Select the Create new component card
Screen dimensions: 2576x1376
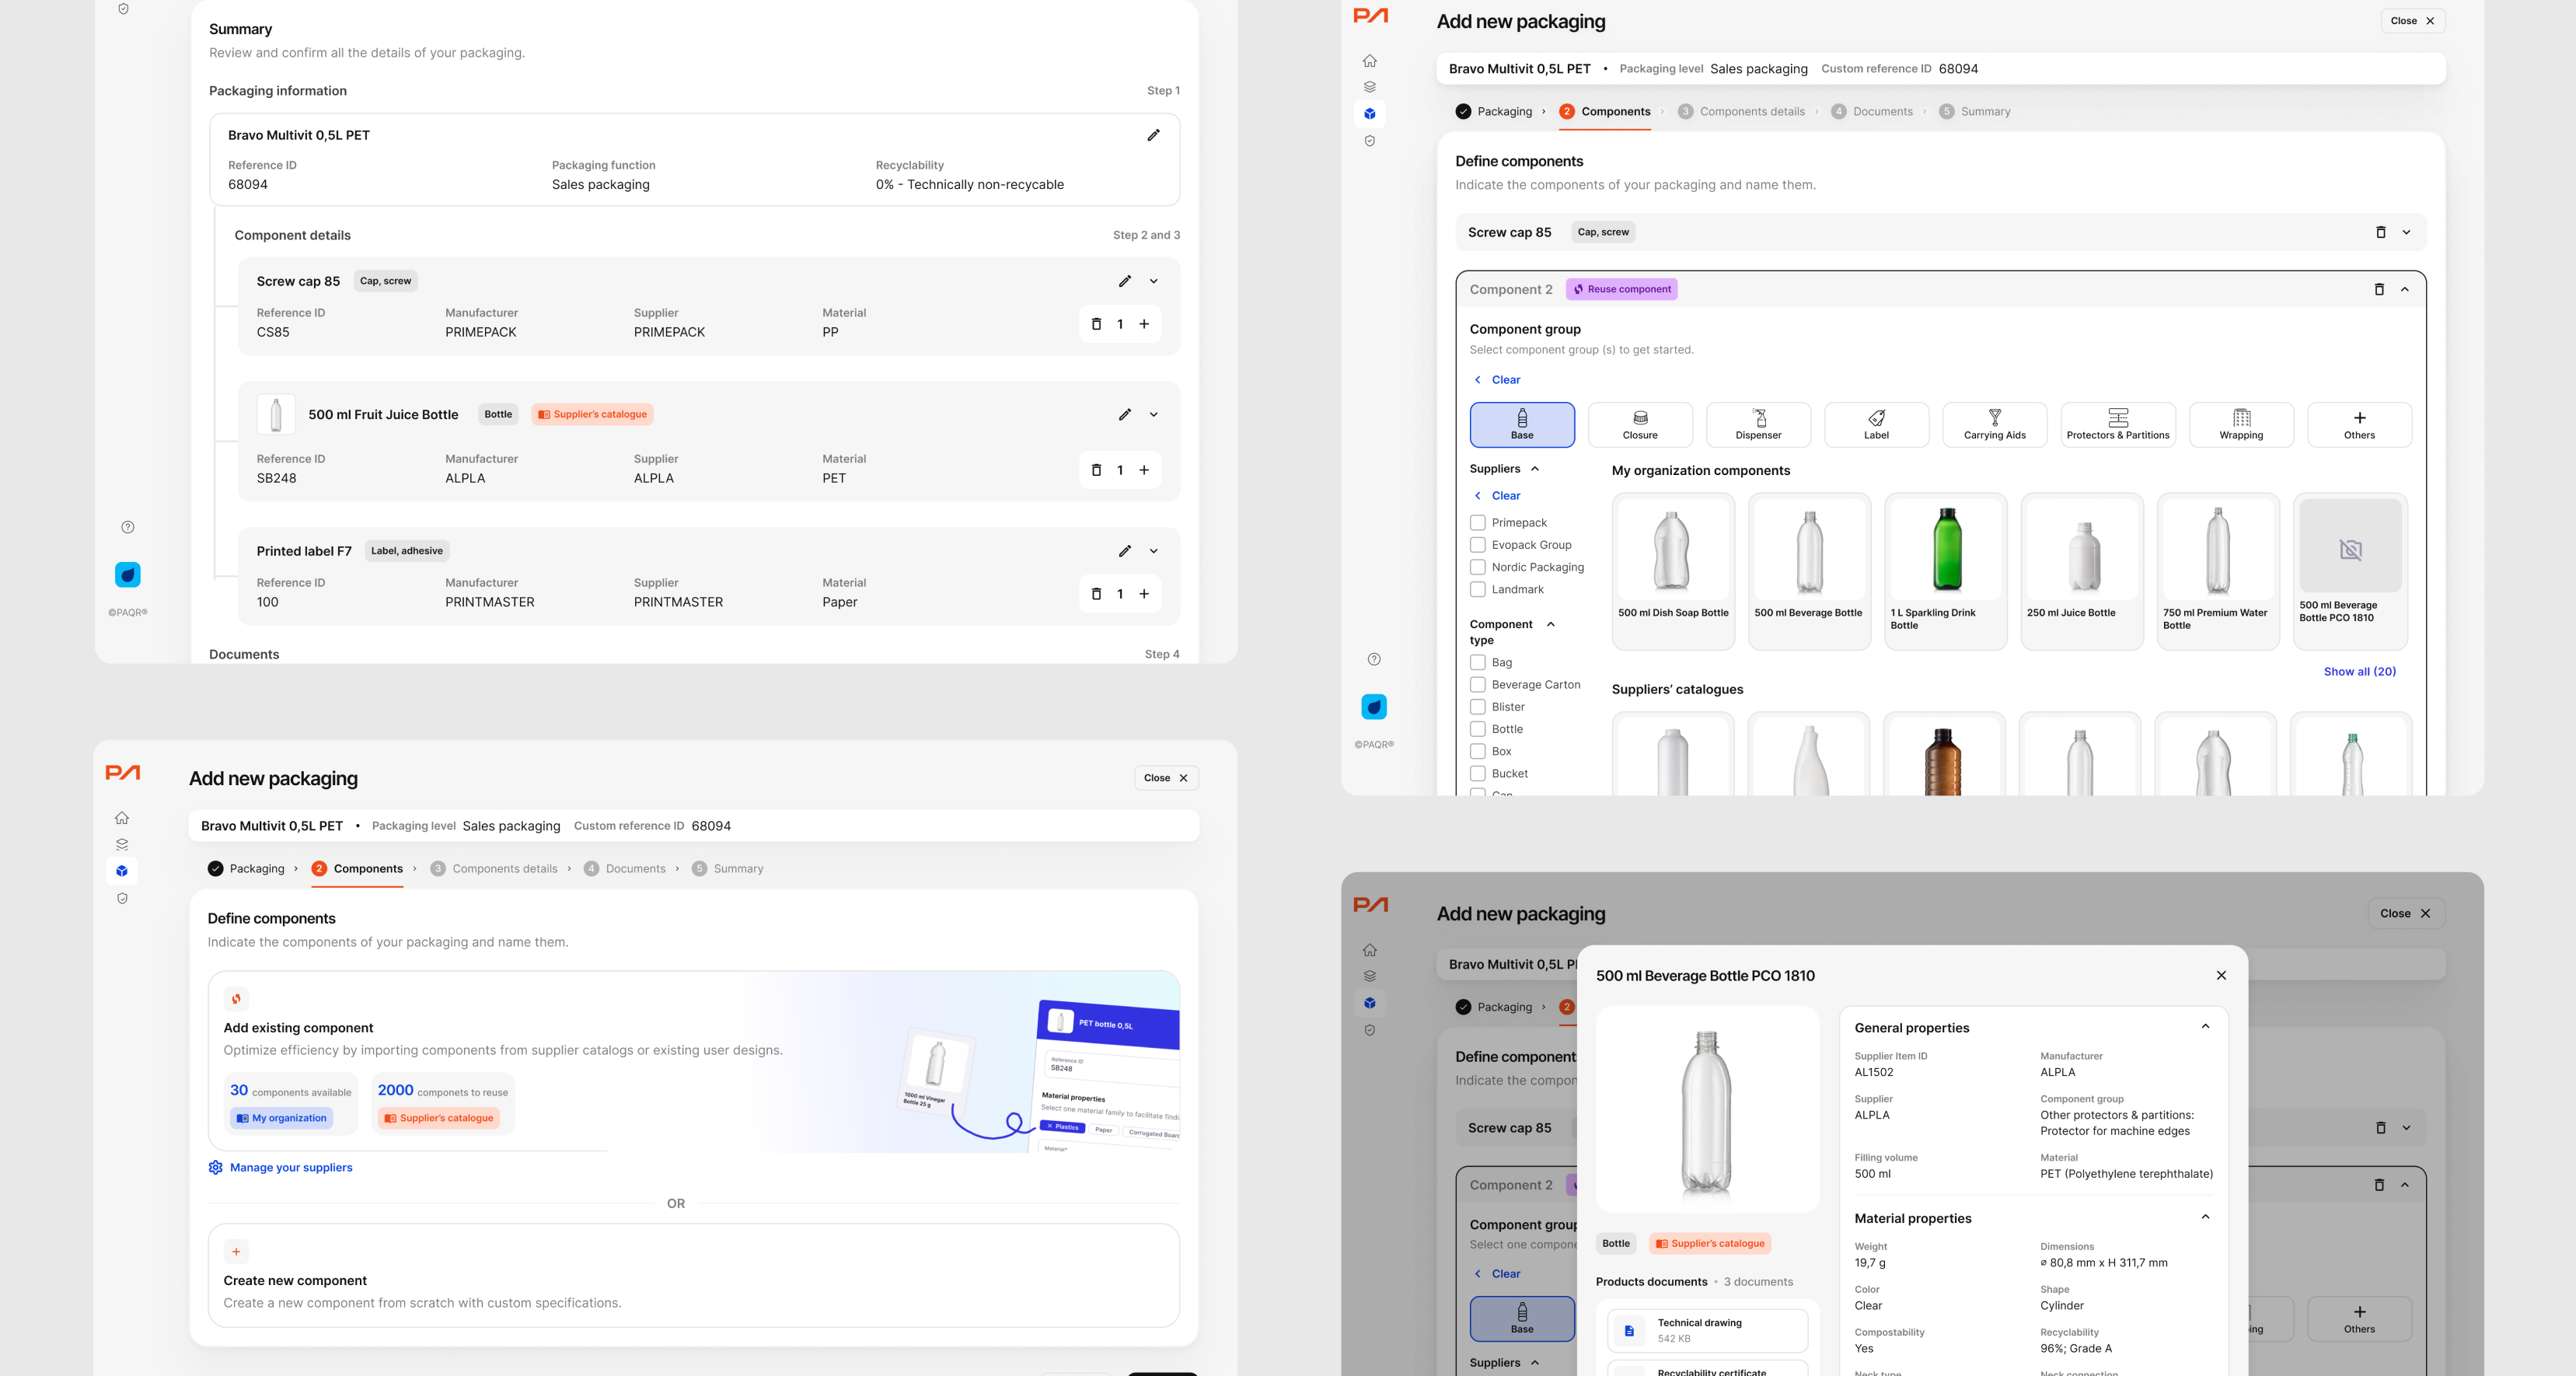(x=693, y=1276)
